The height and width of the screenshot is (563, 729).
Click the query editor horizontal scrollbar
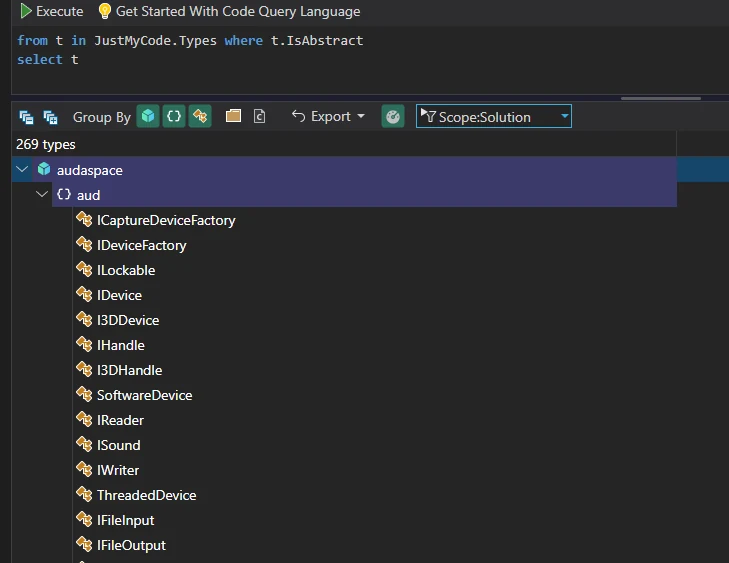pos(661,98)
